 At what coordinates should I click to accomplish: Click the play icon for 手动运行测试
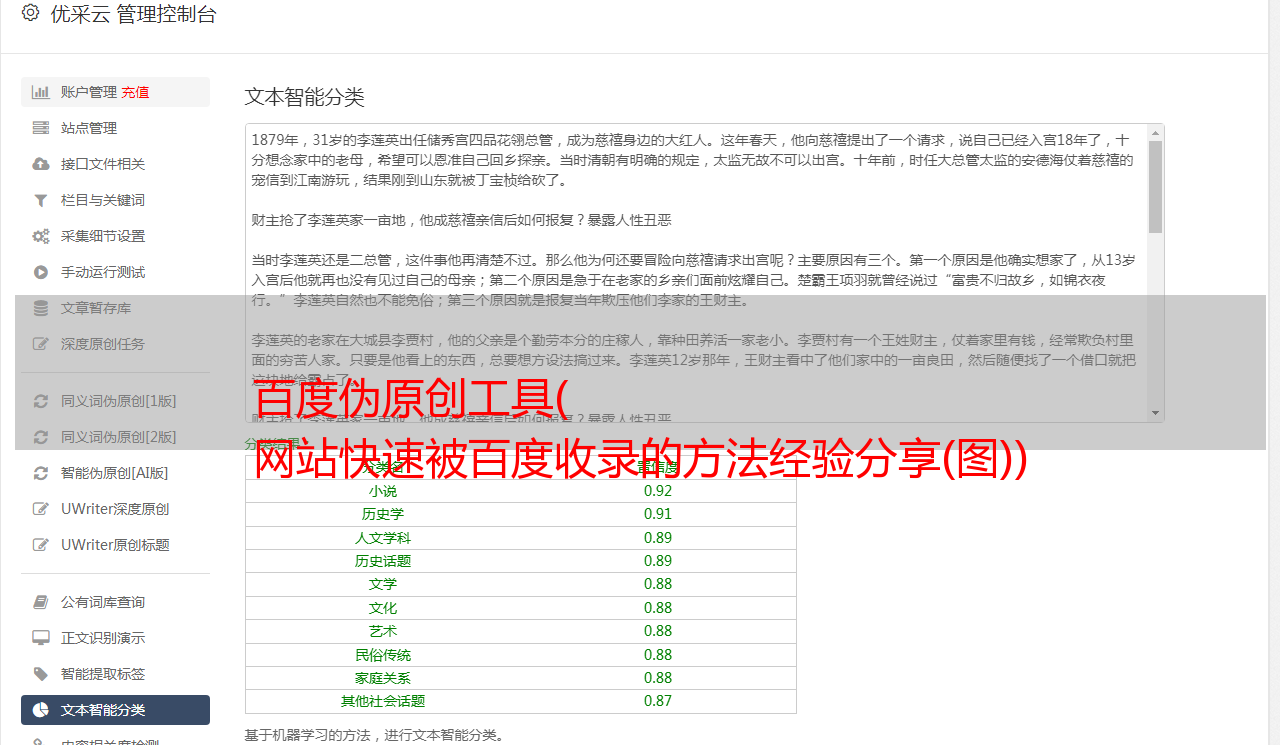41,272
